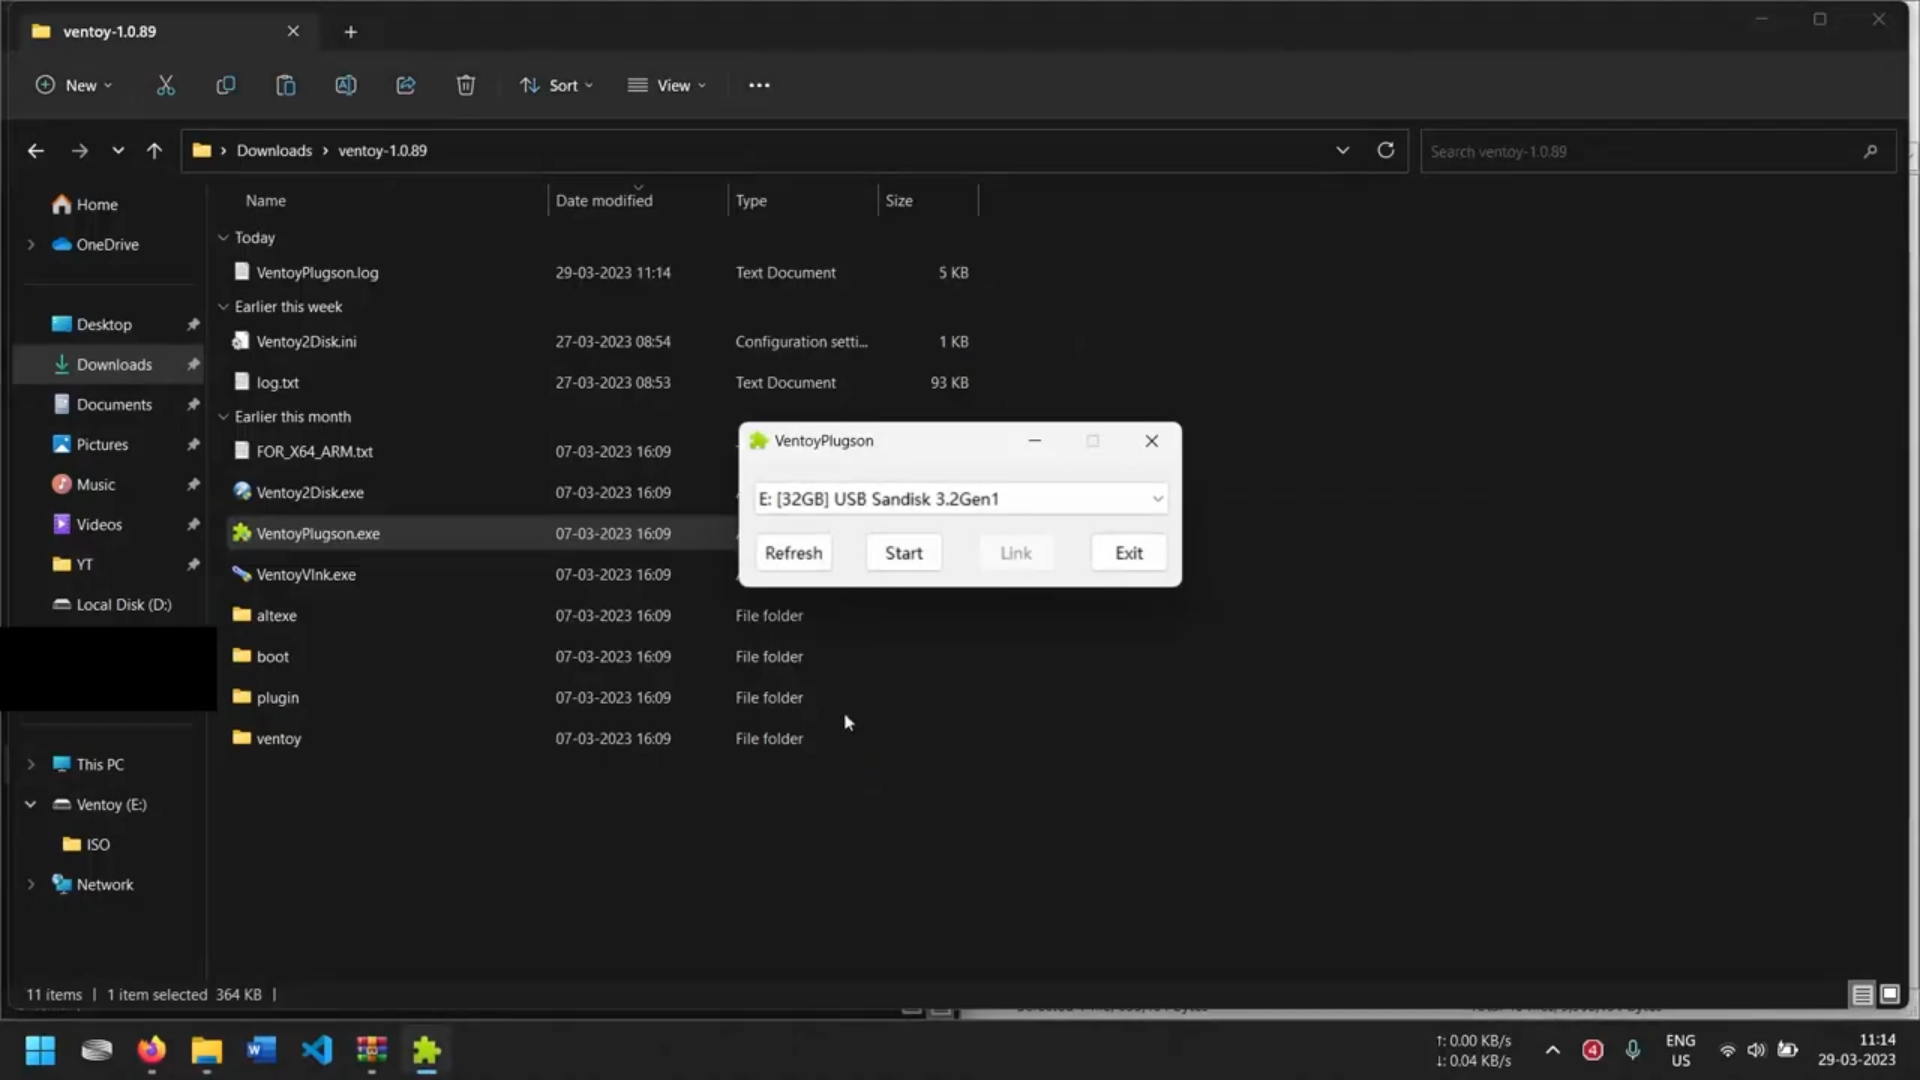Click the Rename icon in the toolbar
Image resolution: width=1920 pixels, height=1080 pixels.
[346, 85]
